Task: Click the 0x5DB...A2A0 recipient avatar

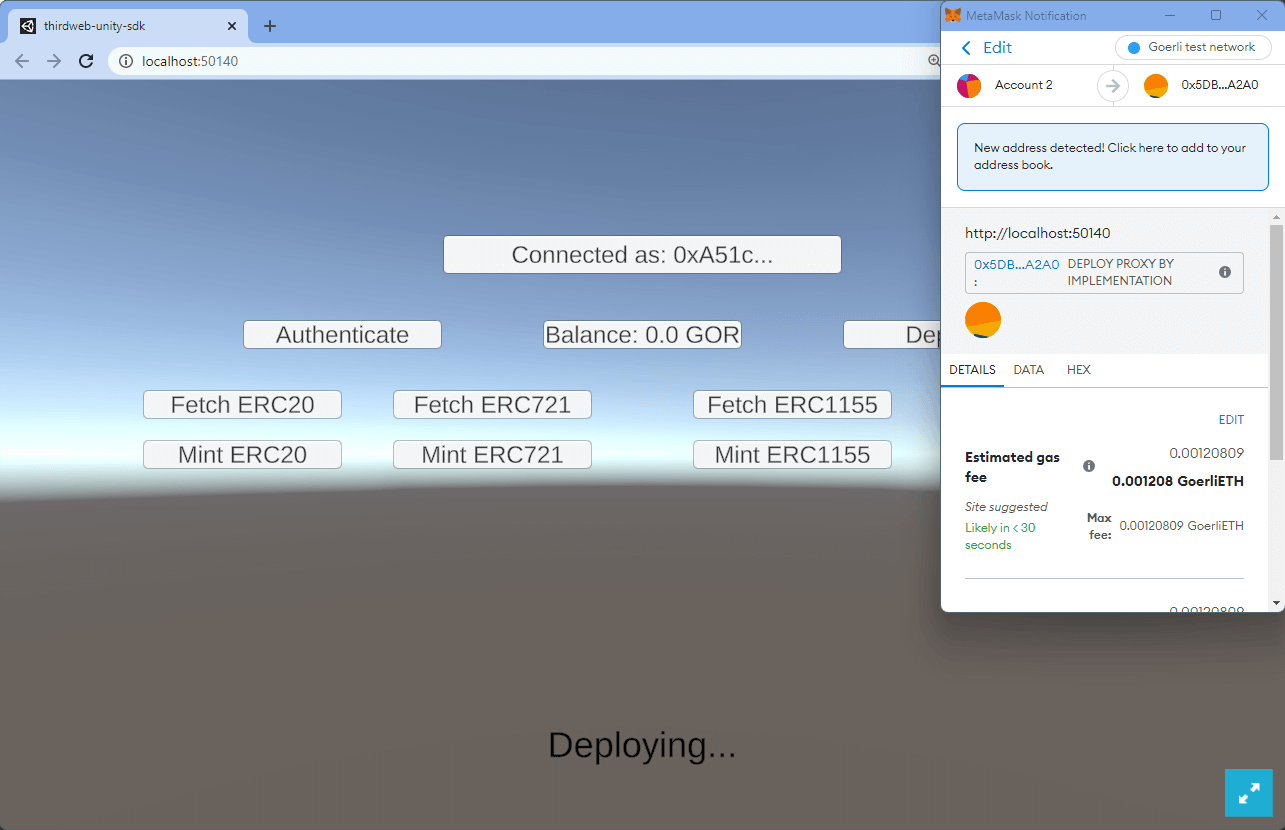Action: (1156, 86)
